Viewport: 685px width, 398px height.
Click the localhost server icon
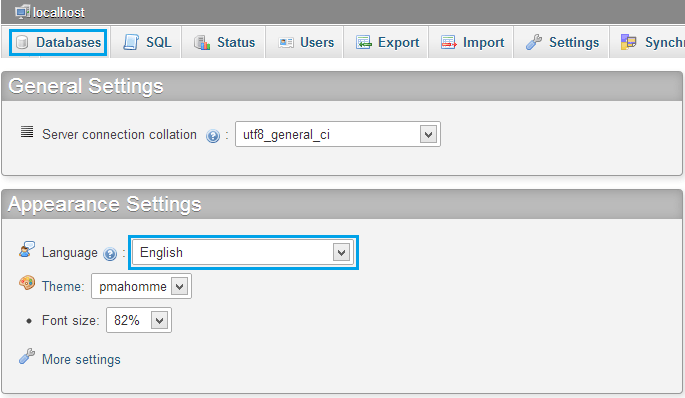(x=23, y=12)
